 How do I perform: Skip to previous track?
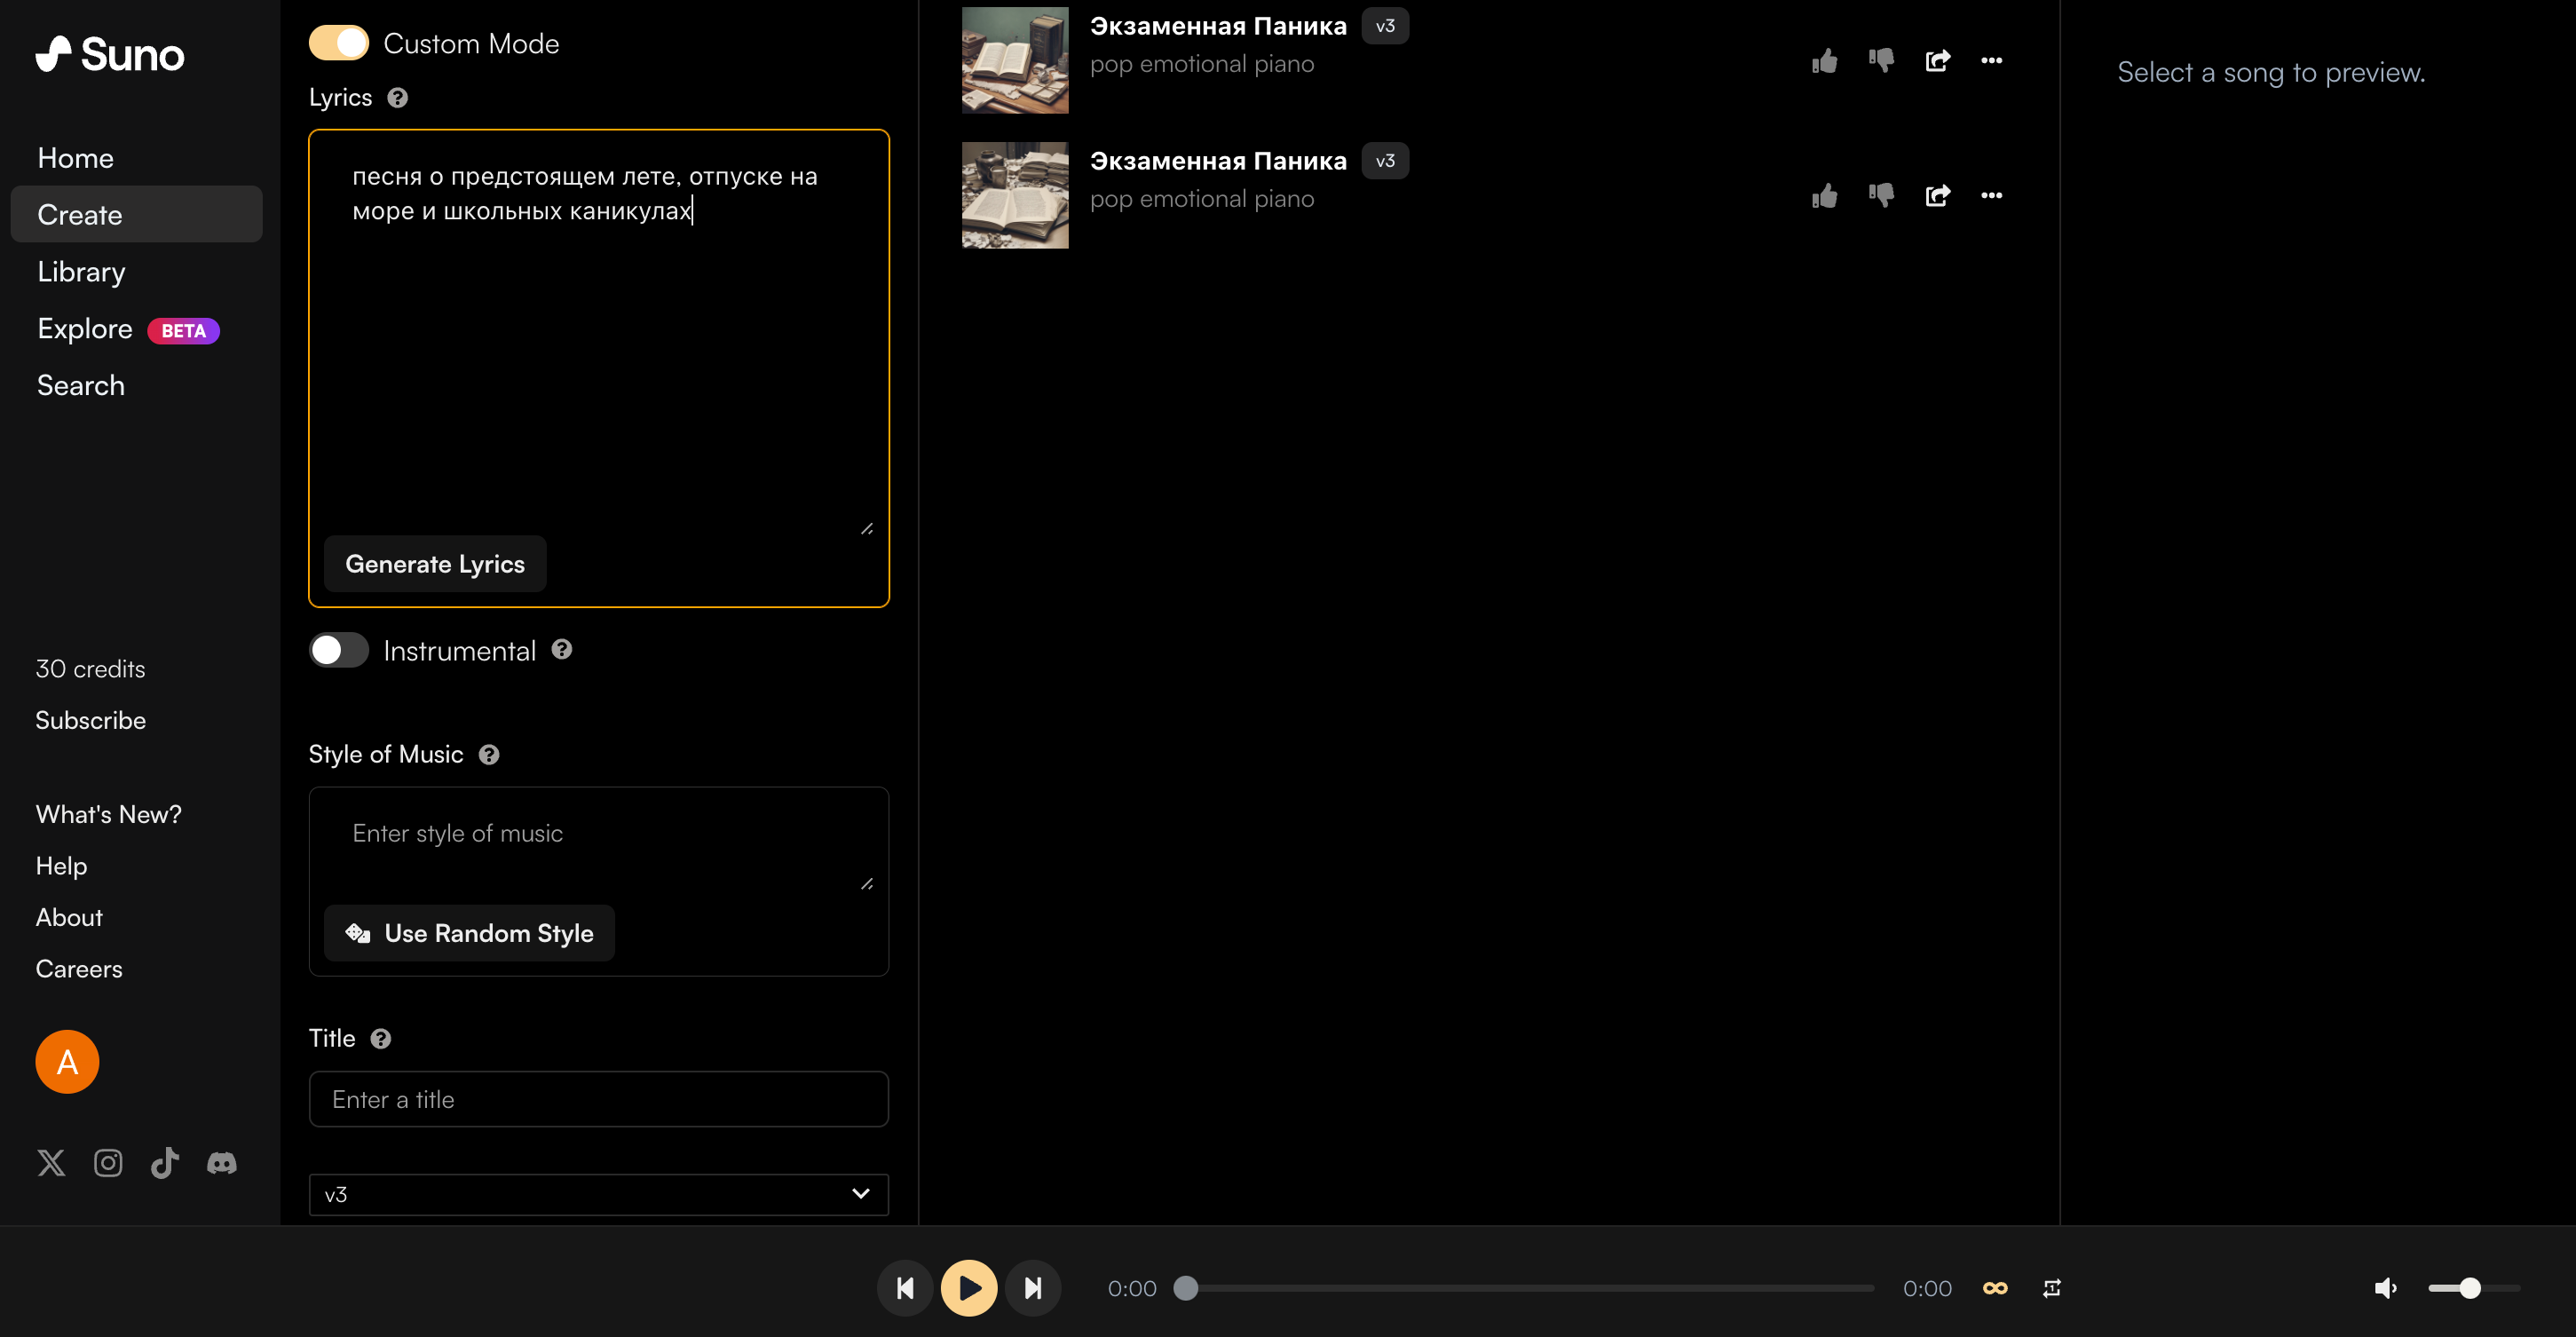[x=905, y=1289]
